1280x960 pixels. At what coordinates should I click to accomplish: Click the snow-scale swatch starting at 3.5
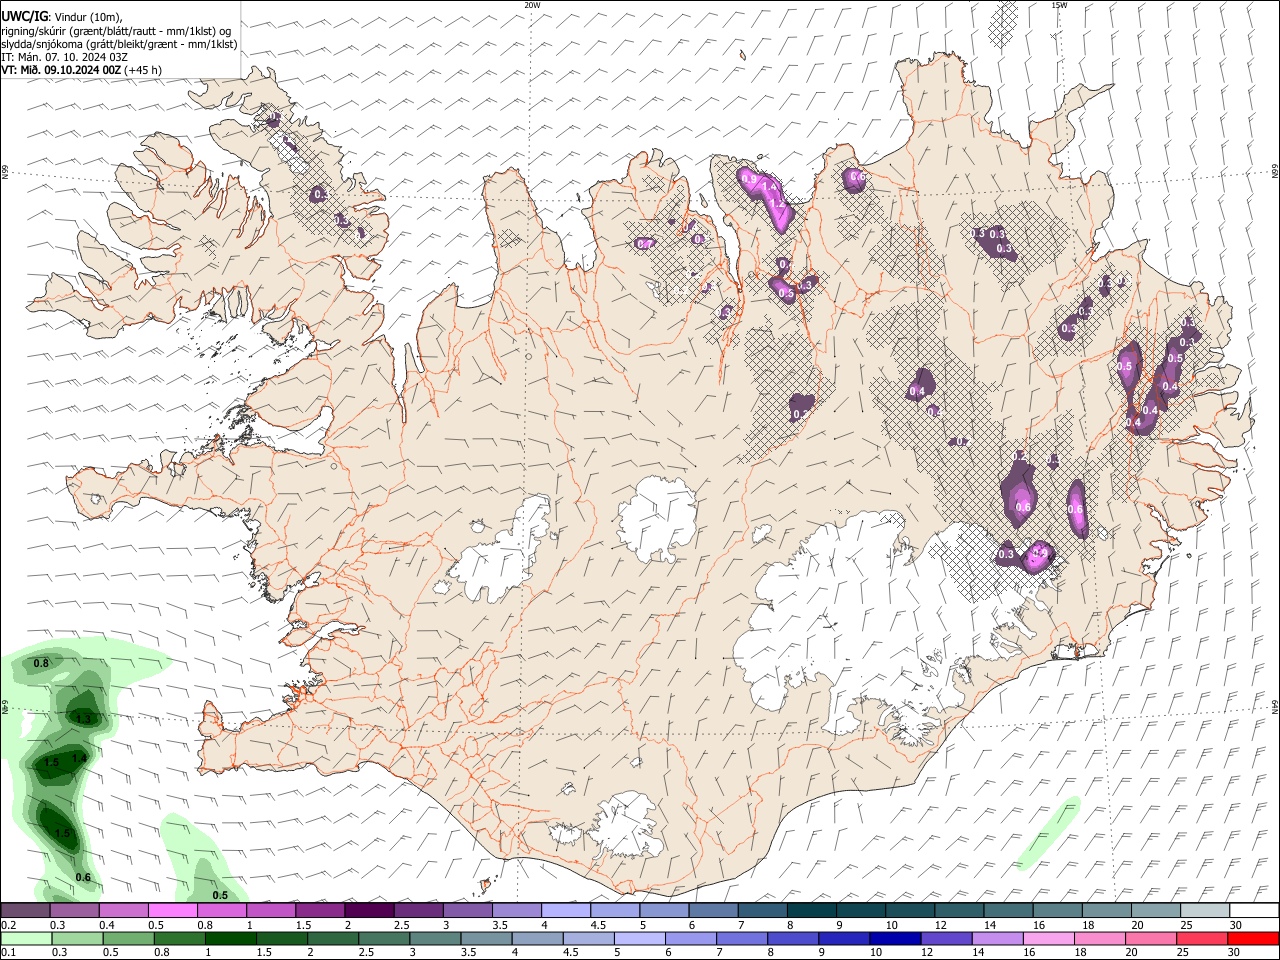[x=516, y=910]
